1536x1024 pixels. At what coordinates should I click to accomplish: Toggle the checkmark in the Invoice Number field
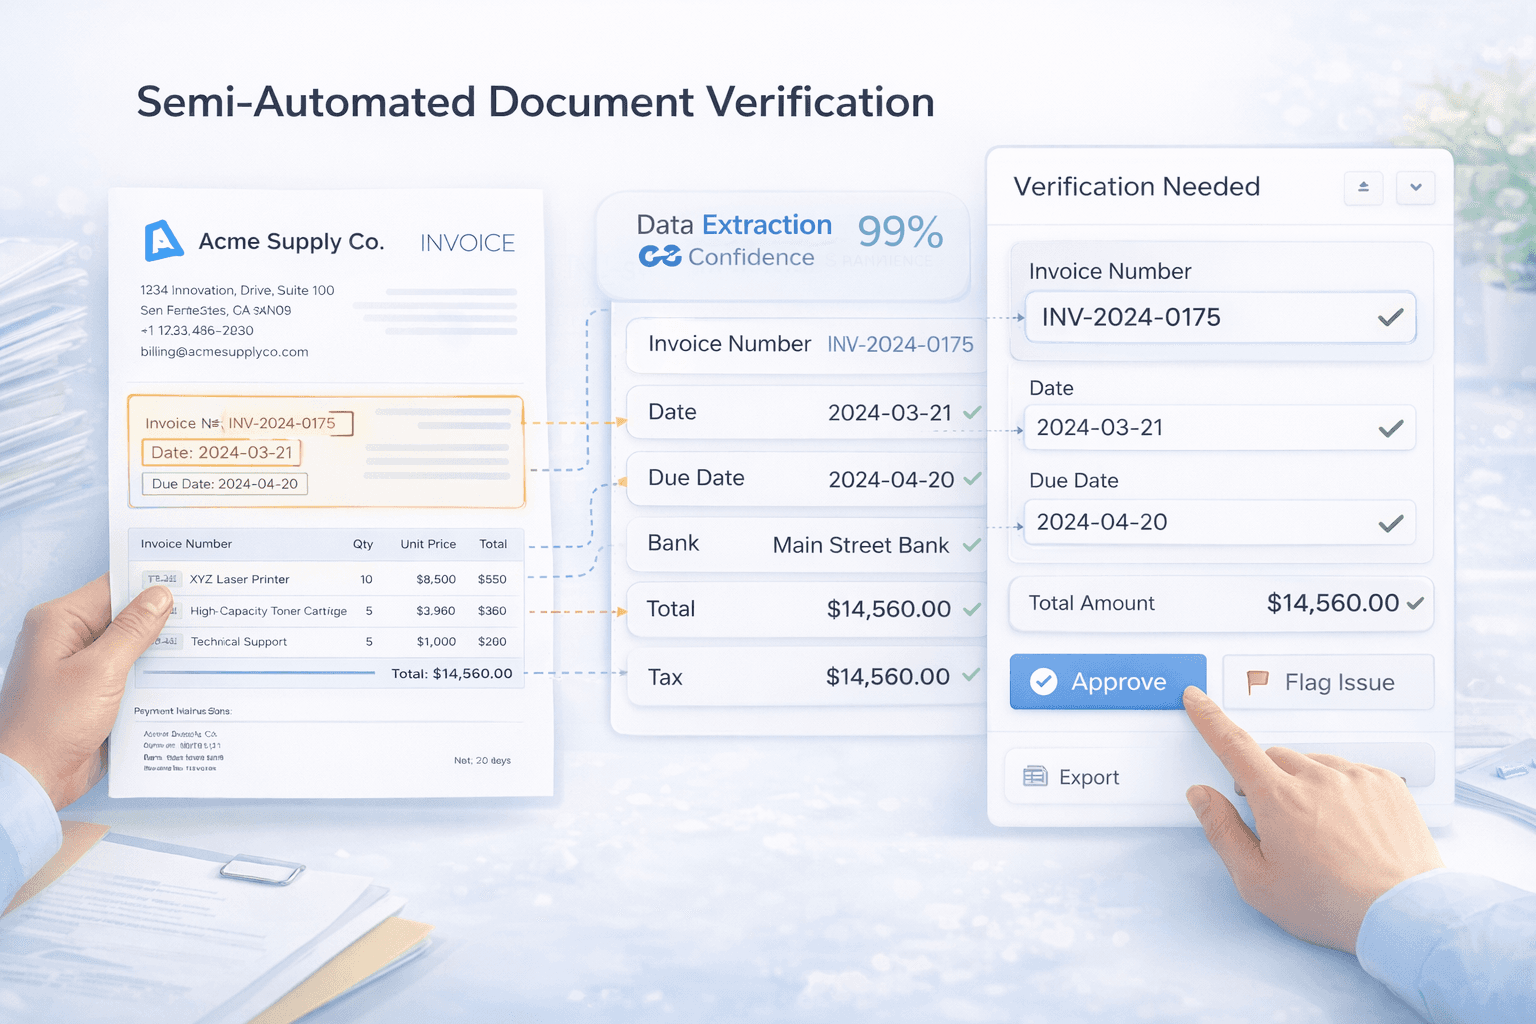point(1390,318)
